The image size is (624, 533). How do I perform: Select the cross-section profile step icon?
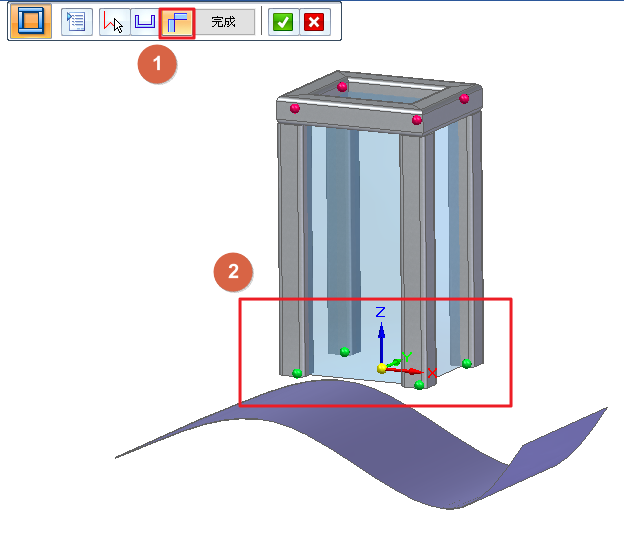145,22
